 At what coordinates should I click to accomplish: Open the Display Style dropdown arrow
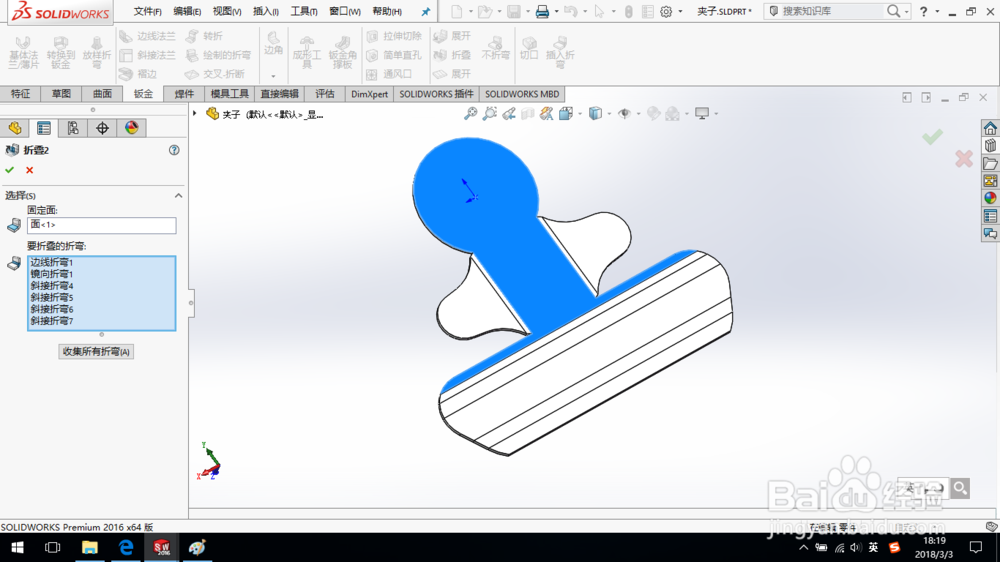[x=609, y=114]
